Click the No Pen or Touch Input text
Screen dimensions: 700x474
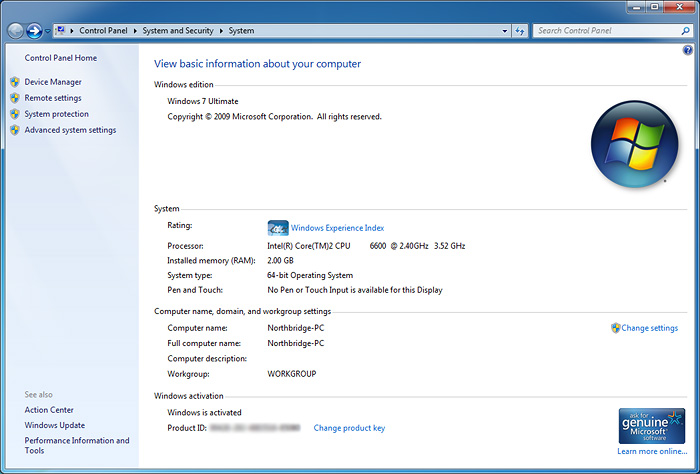pyautogui.click(x=355, y=290)
